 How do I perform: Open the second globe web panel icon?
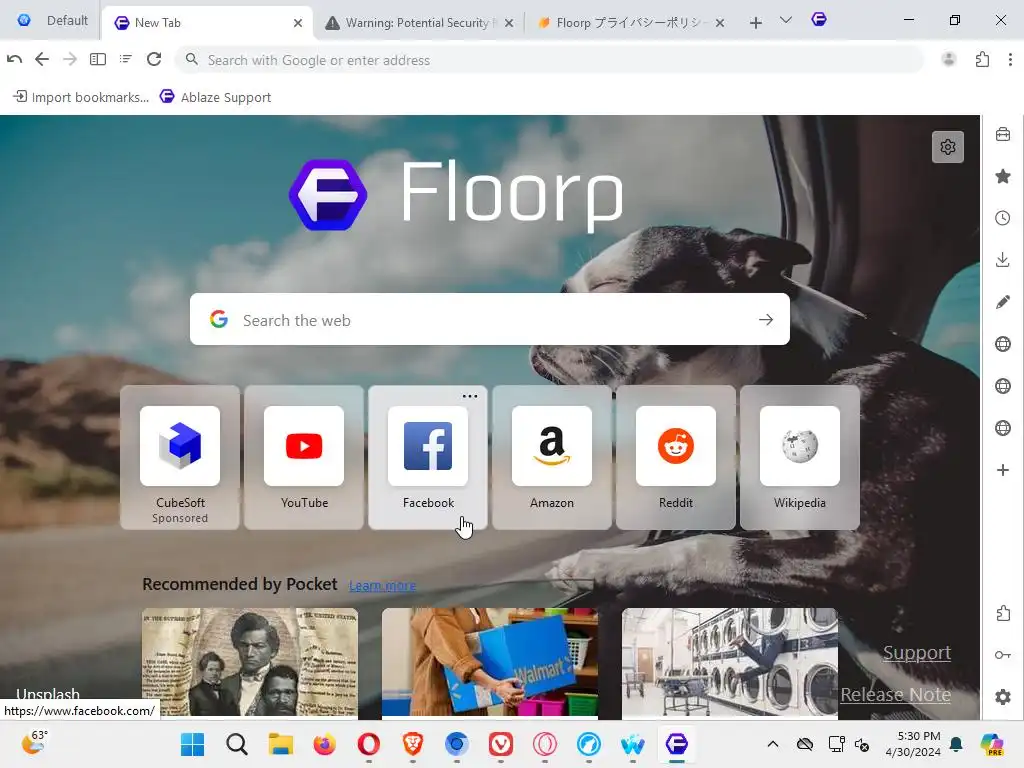tap(1003, 386)
